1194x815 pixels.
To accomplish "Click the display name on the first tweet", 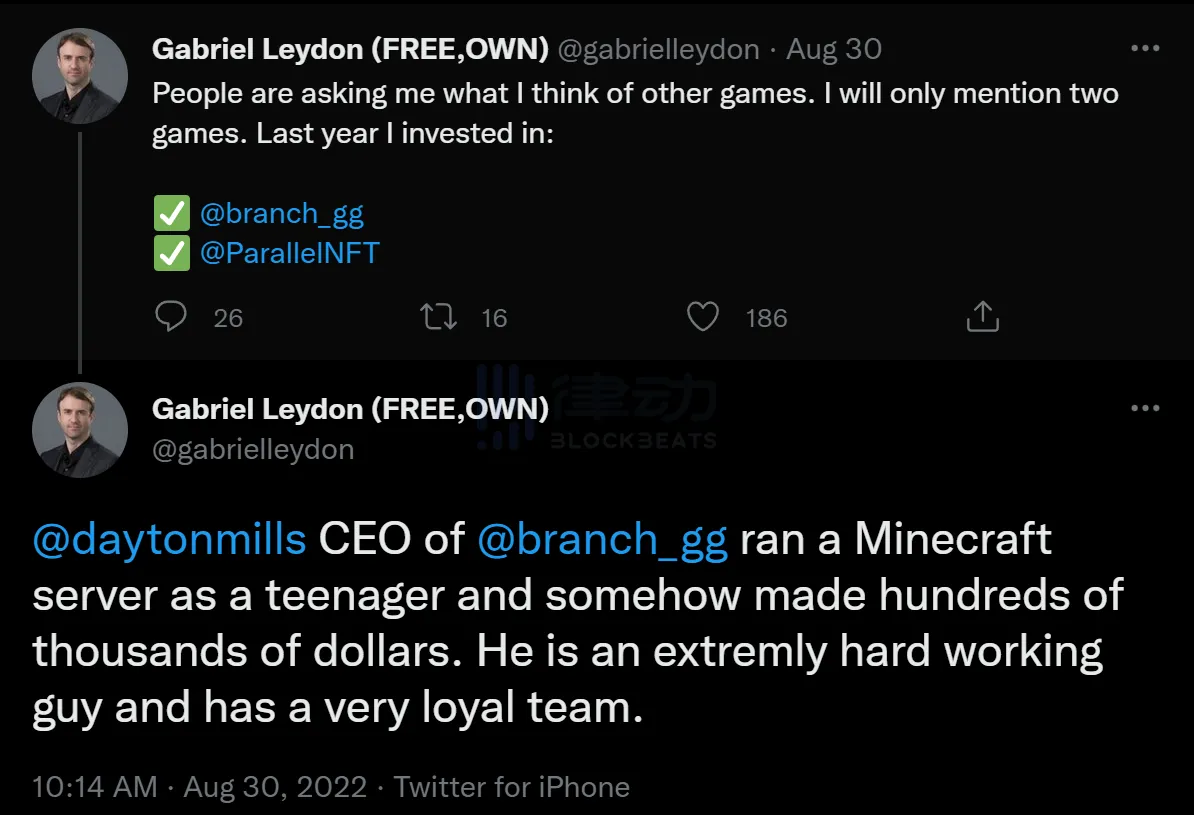I will 350,48.
